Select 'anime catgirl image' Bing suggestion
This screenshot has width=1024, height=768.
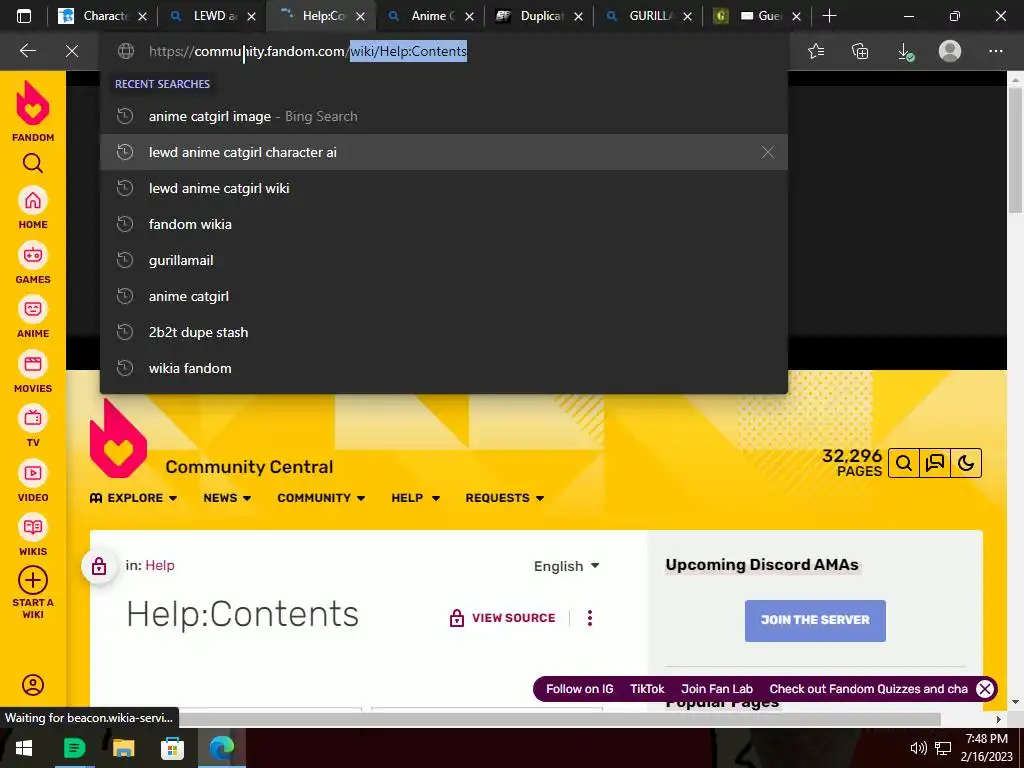(x=443, y=116)
